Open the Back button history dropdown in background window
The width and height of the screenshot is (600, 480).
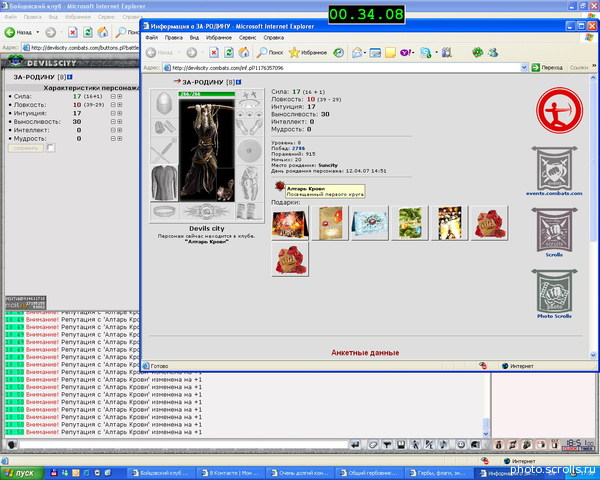[38, 32]
